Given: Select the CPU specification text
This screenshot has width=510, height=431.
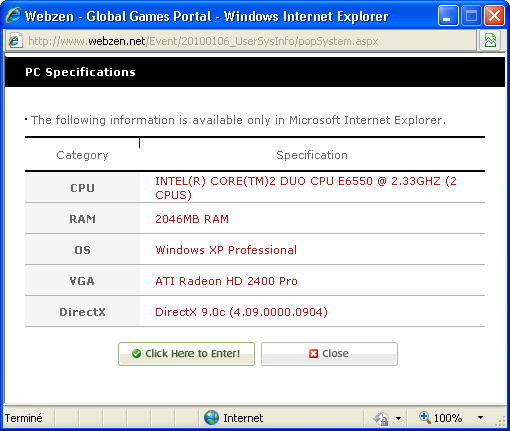Looking at the screenshot, I should (306, 188).
